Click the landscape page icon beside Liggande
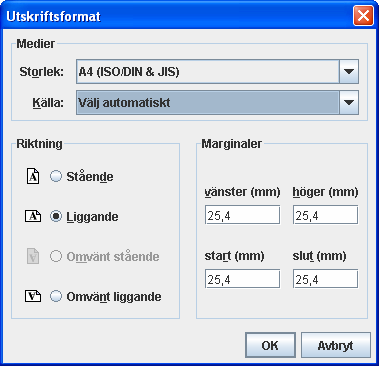379x366 pixels. click(x=33, y=216)
